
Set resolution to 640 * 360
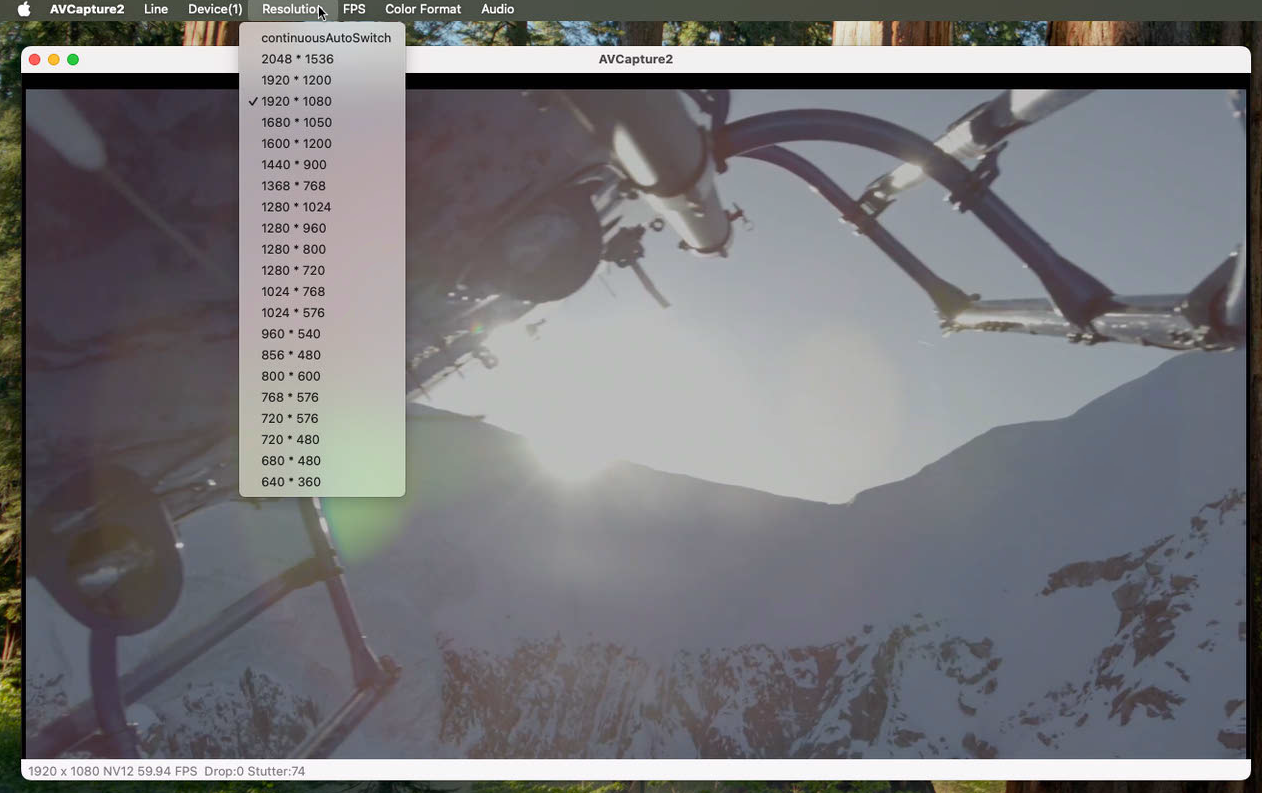(x=291, y=482)
